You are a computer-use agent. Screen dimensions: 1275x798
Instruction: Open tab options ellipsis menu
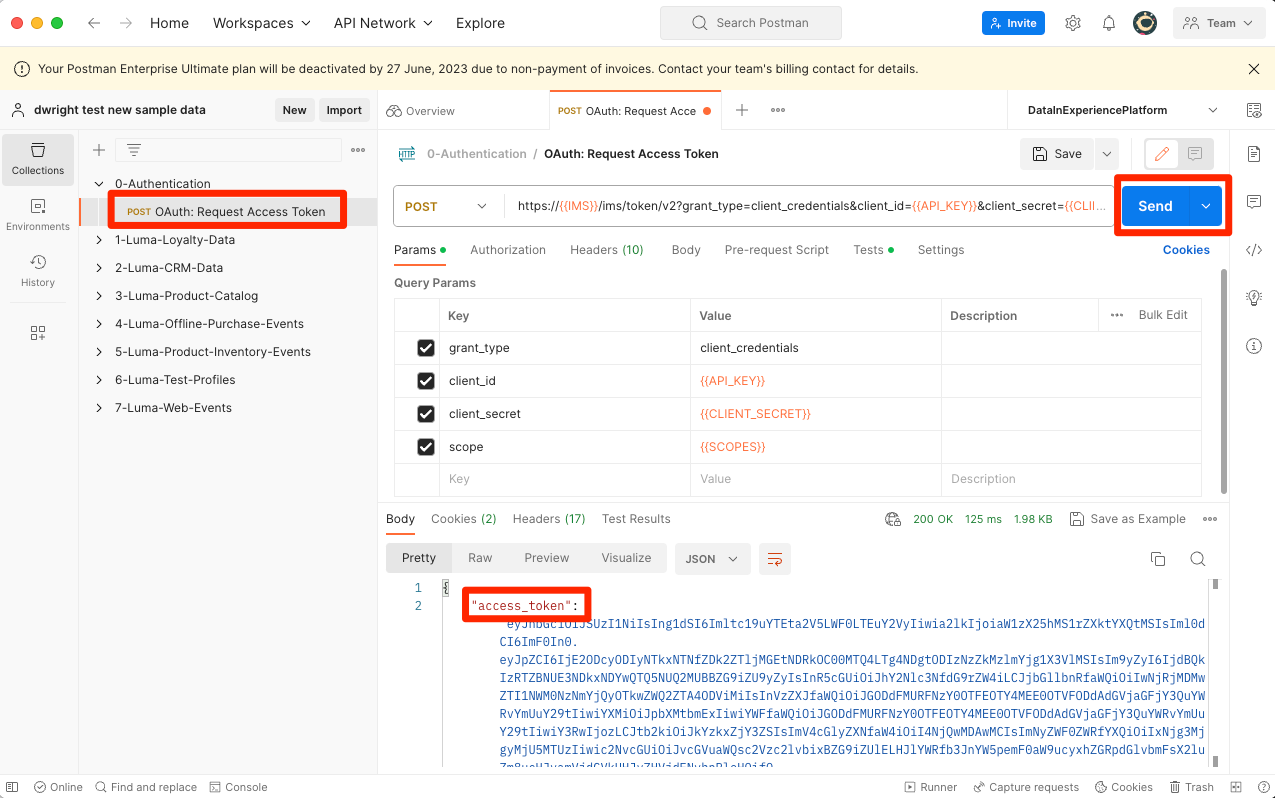point(778,110)
